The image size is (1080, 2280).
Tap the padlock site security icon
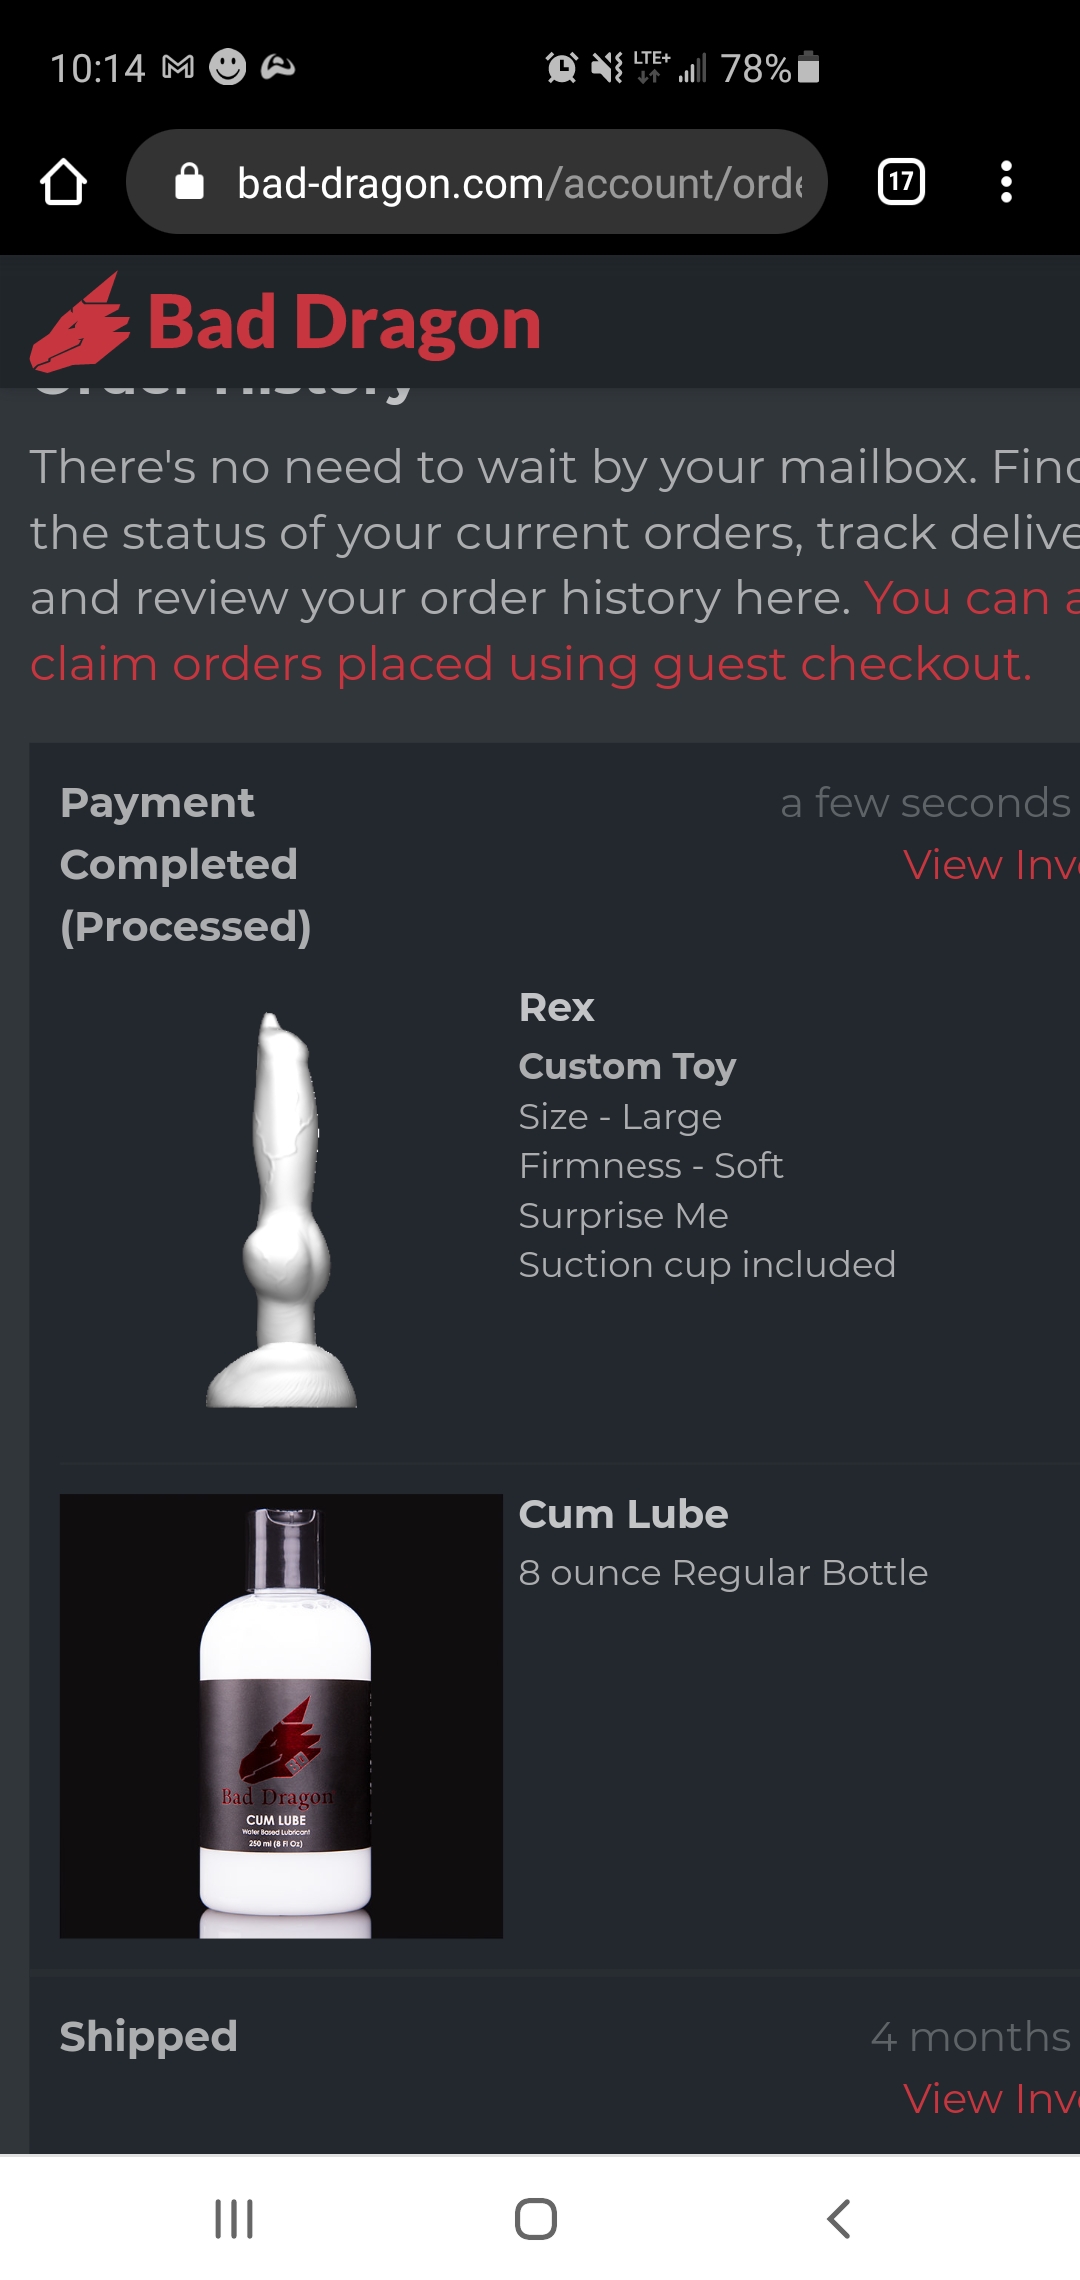pos(189,182)
